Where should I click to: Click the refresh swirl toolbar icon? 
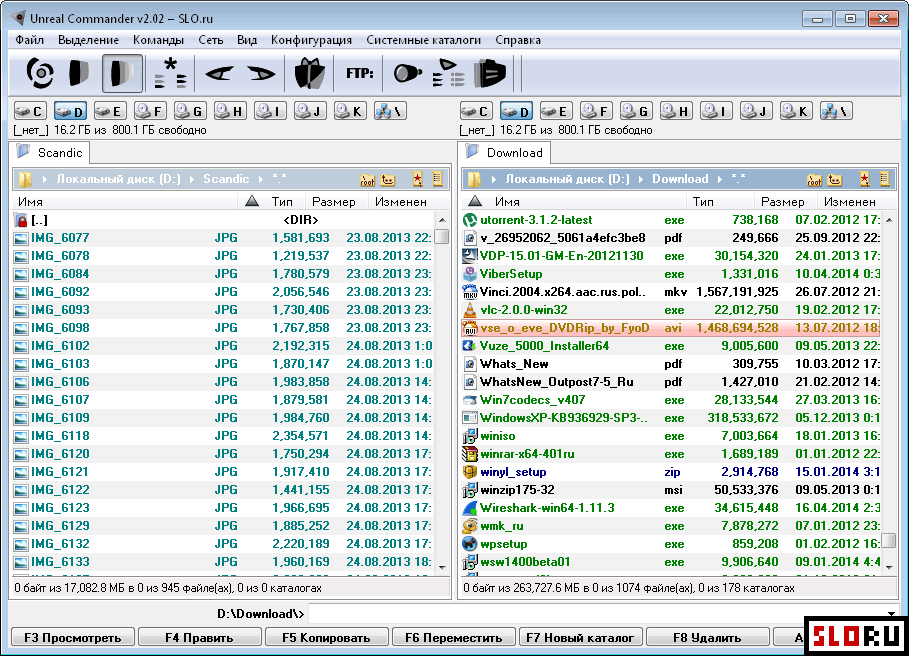pos(40,73)
